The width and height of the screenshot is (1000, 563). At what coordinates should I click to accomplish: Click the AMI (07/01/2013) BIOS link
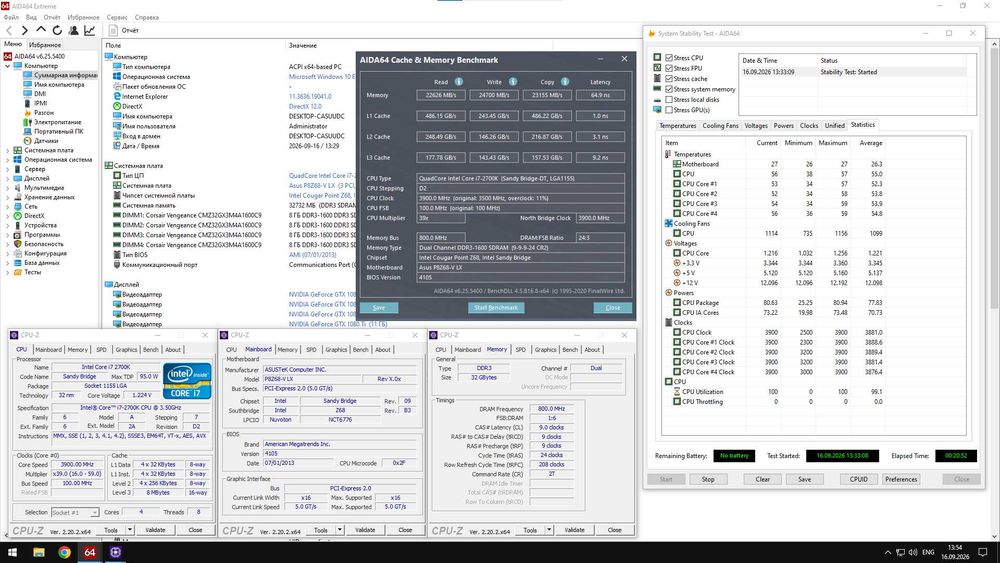pyautogui.click(x=312, y=254)
